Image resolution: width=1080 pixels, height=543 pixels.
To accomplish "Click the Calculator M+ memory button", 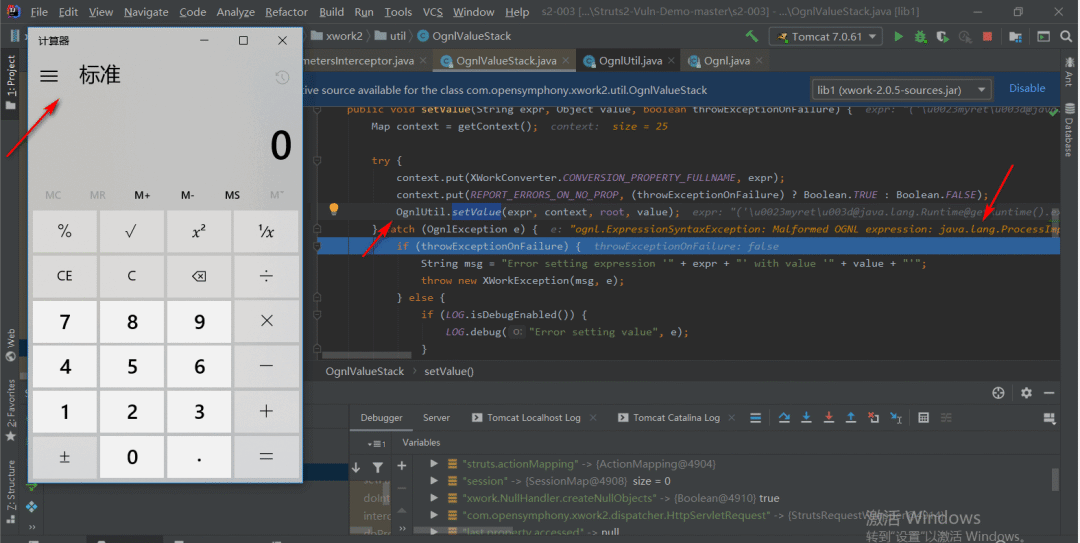I will (143, 195).
